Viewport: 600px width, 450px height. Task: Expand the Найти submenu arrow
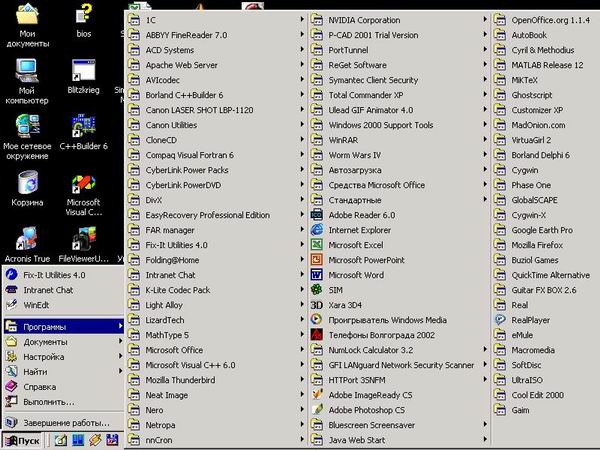[x=120, y=371]
